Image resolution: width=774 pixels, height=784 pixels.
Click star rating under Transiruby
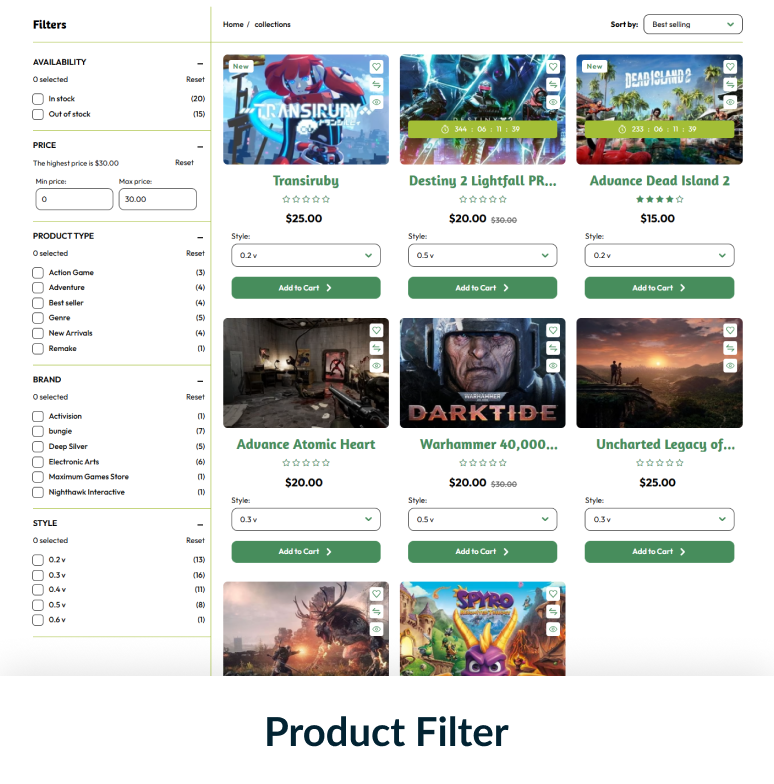(x=306, y=200)
